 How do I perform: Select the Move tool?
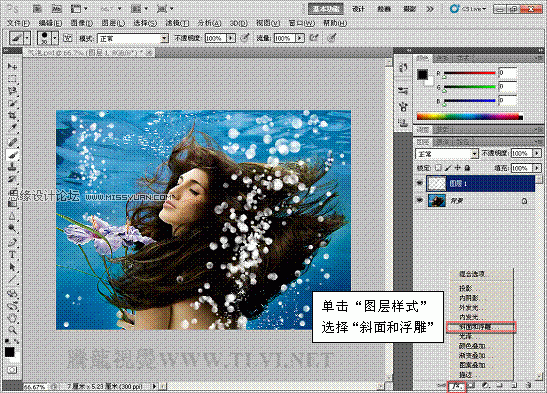click(12, 66)
